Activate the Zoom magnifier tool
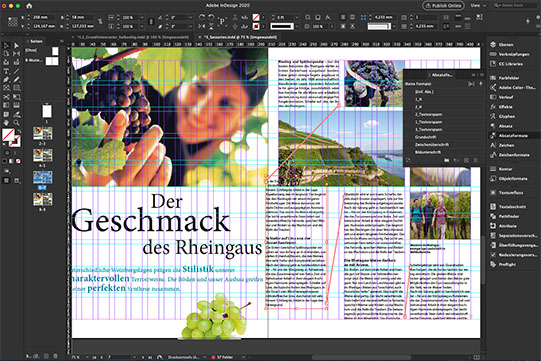Screen dimensions: 541x361 [x=16, y=123]
